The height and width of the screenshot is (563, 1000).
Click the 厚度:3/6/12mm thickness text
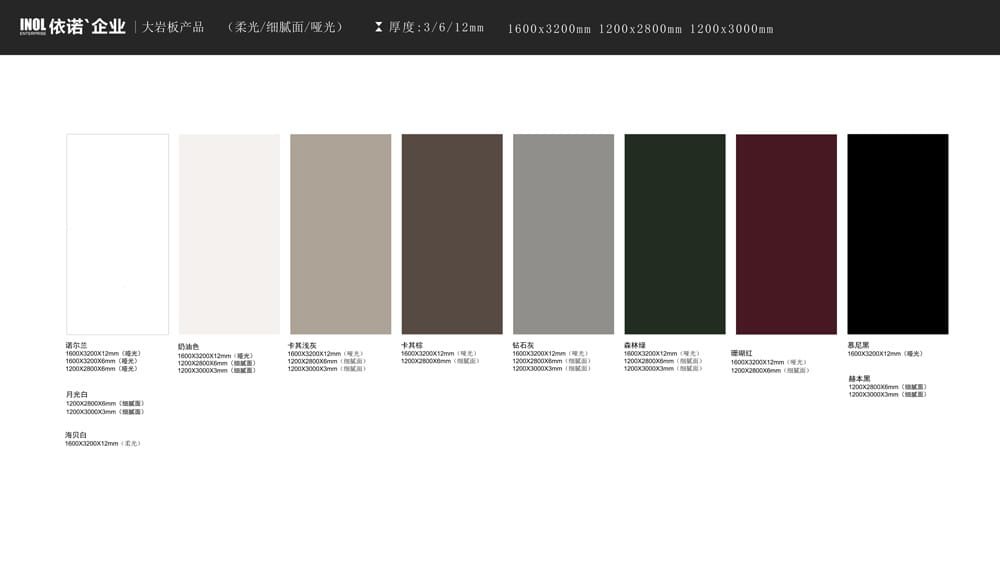[436, 28]
